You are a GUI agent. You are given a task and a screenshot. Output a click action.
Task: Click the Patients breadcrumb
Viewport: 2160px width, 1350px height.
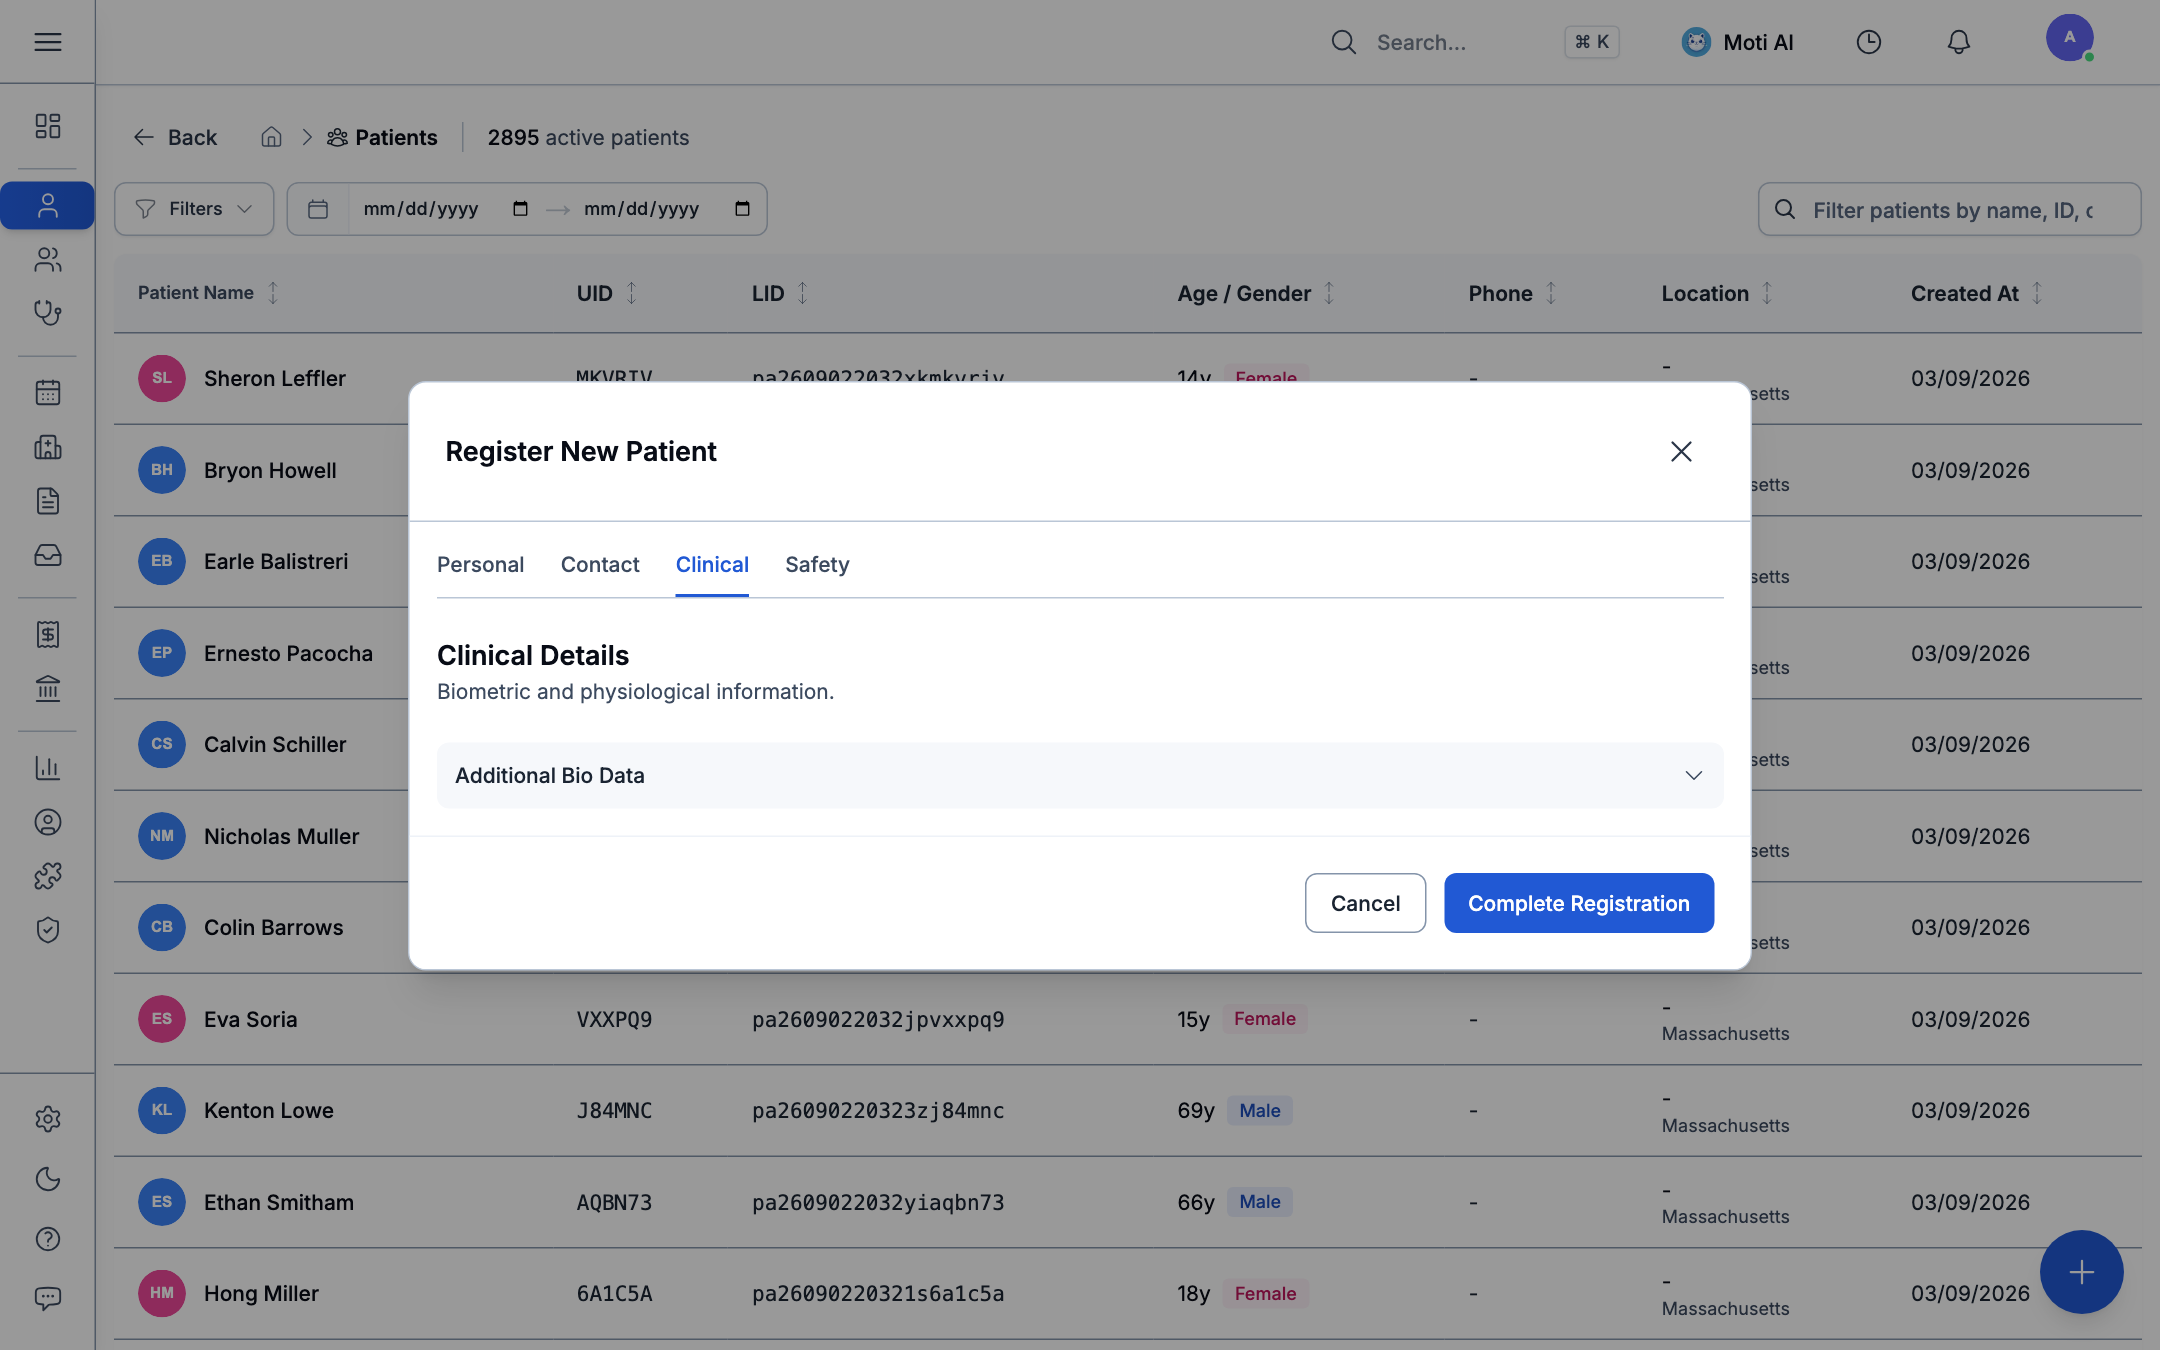click(x=382, y=137)
